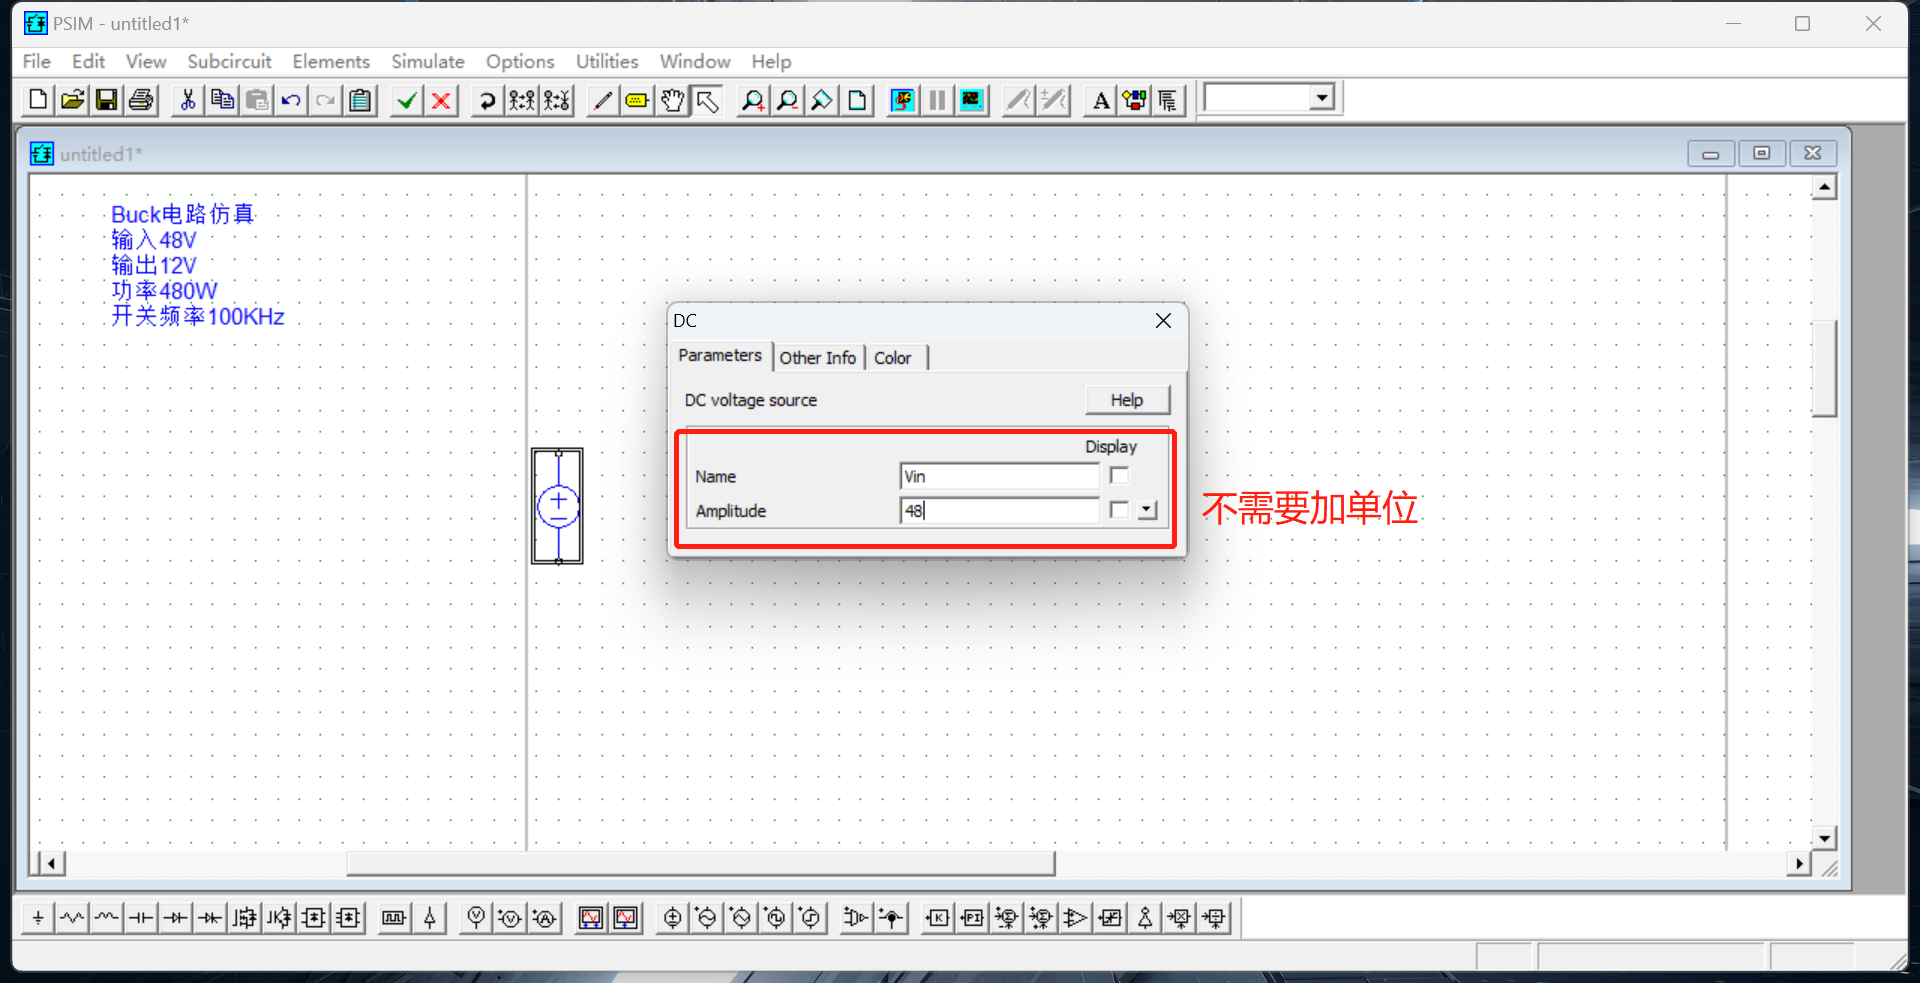Switch to the Other Info tab
The height and width of the screenshot is (983, 1920).
pos(817,357)
